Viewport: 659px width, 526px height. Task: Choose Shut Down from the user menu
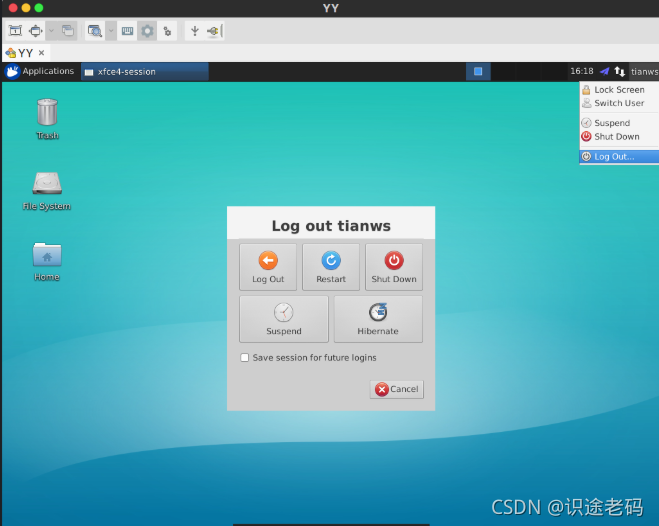619,137
